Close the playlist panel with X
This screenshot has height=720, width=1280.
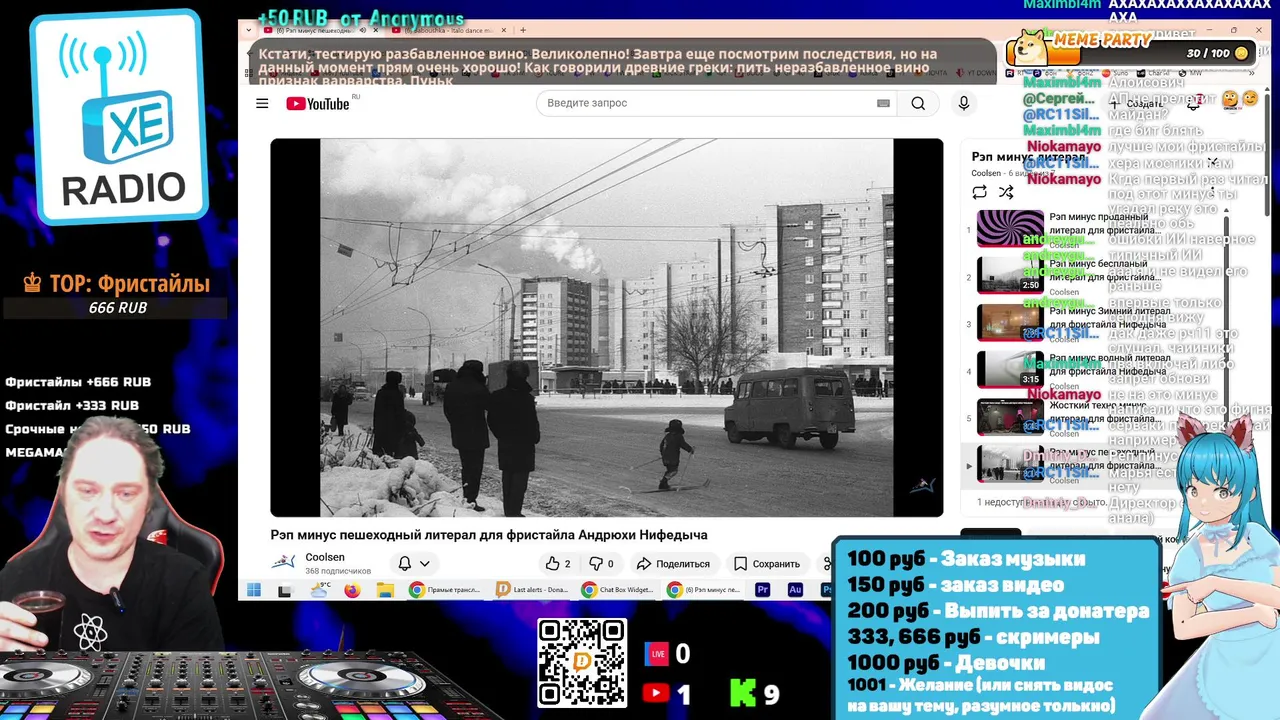(x=1213, y=162)
